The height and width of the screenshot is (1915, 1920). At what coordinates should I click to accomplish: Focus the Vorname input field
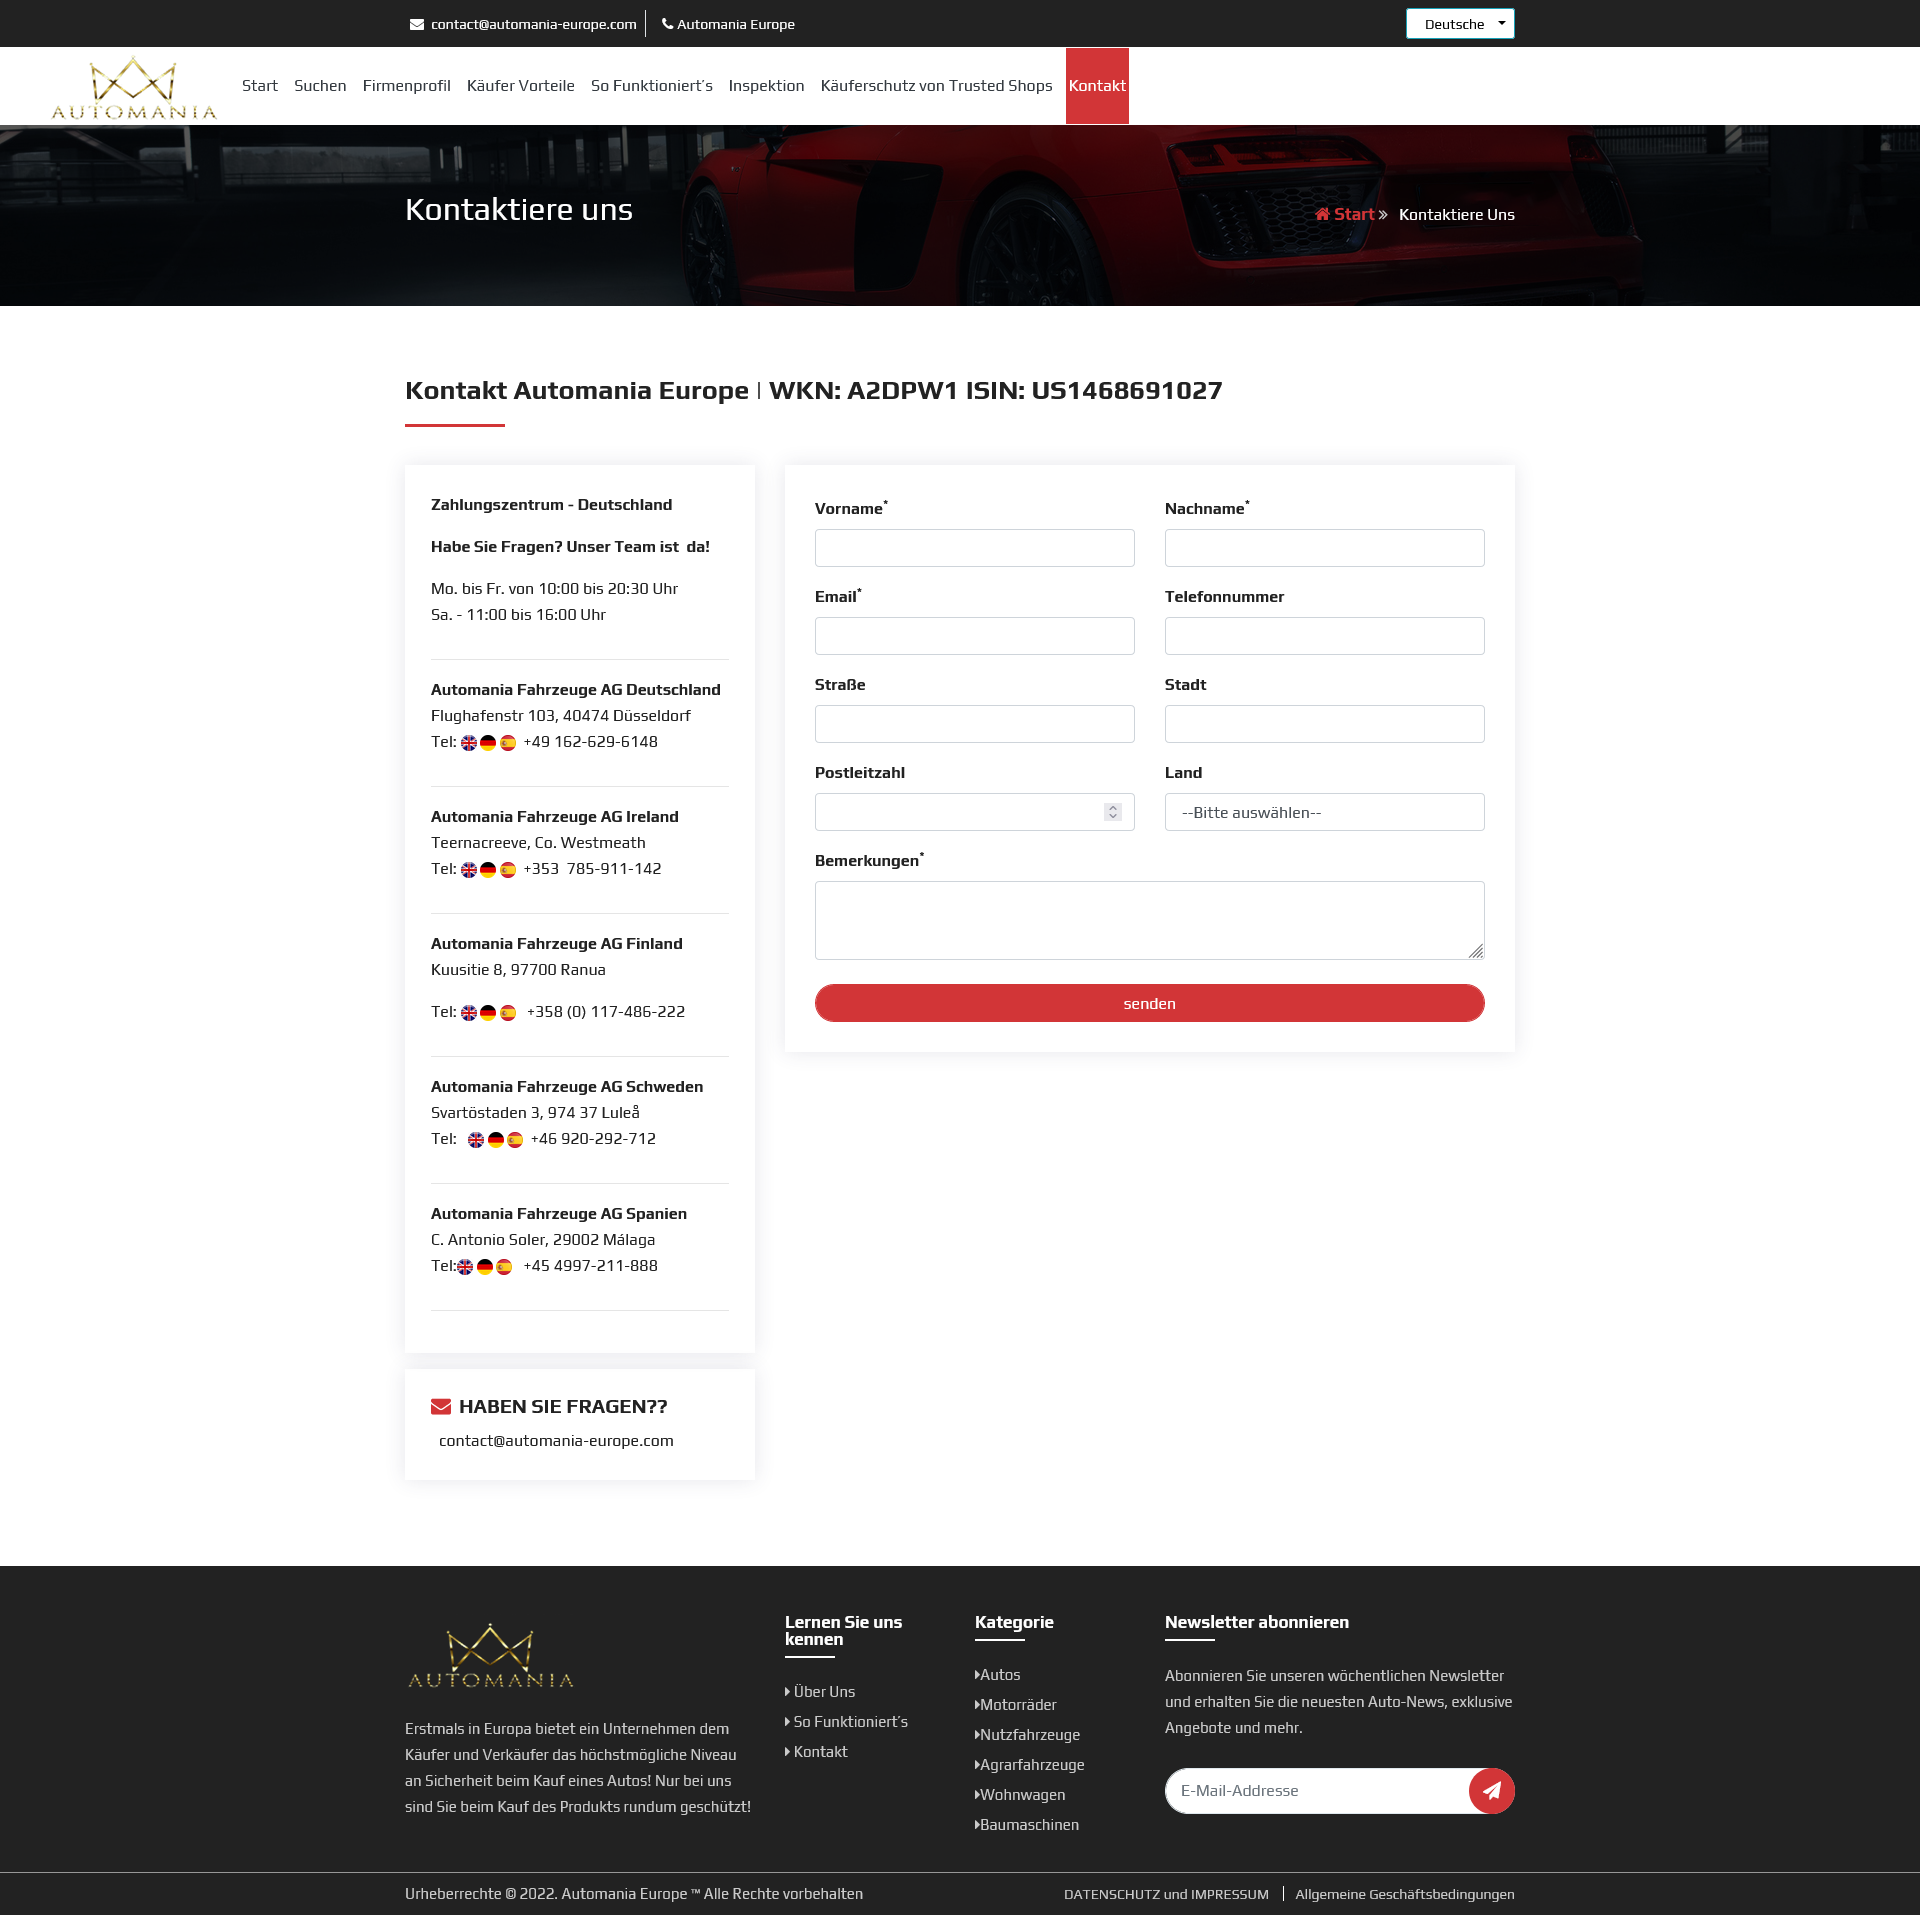coord(975,548)
